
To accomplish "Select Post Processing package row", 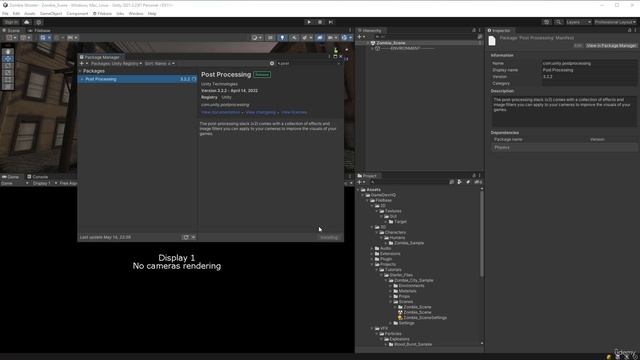I will [138, 79].
